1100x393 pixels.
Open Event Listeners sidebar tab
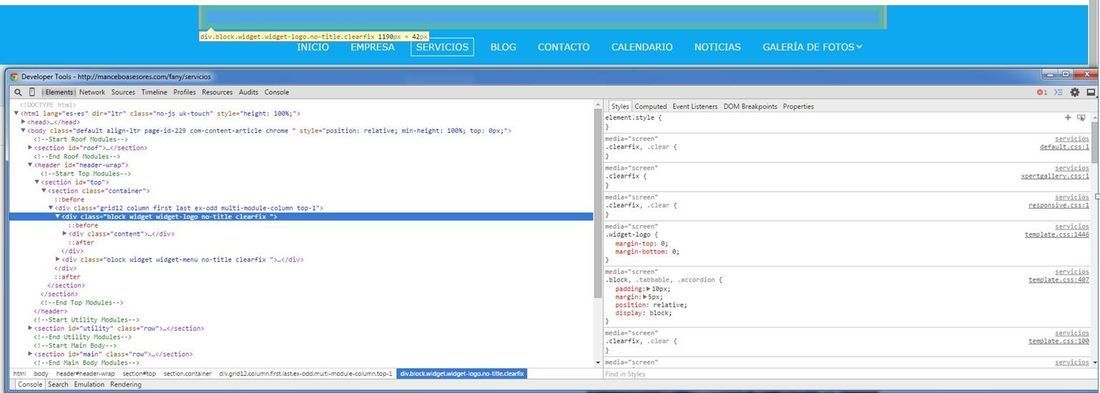pos(695,107)
